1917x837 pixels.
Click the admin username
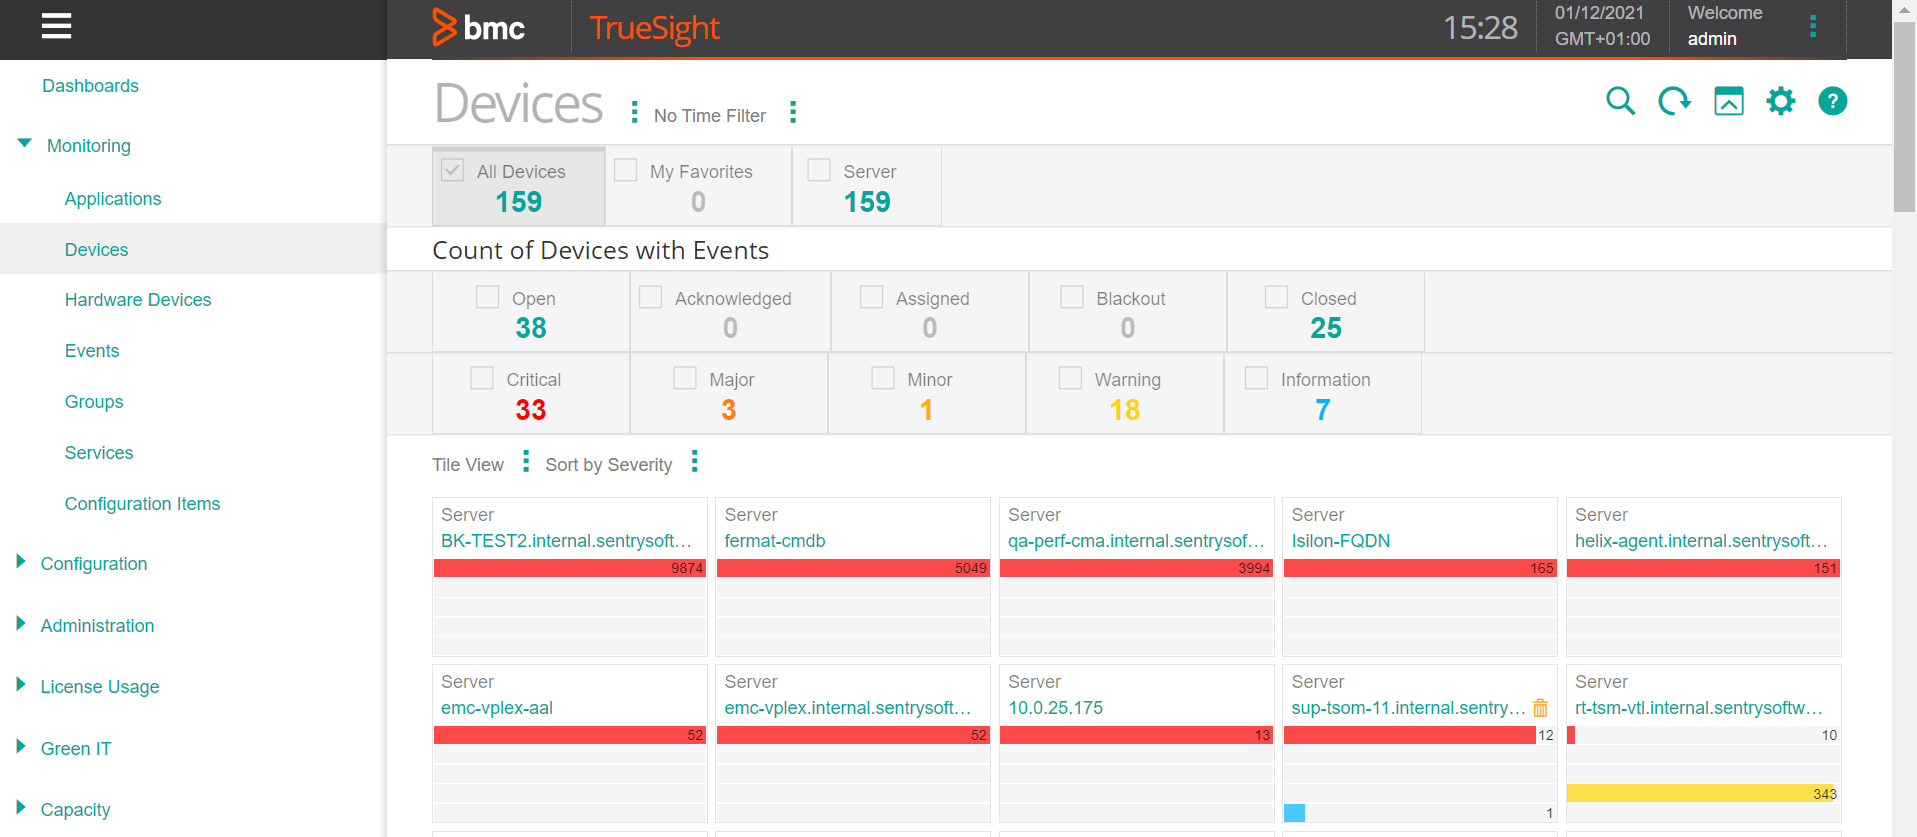click(x=1712, y=39)
